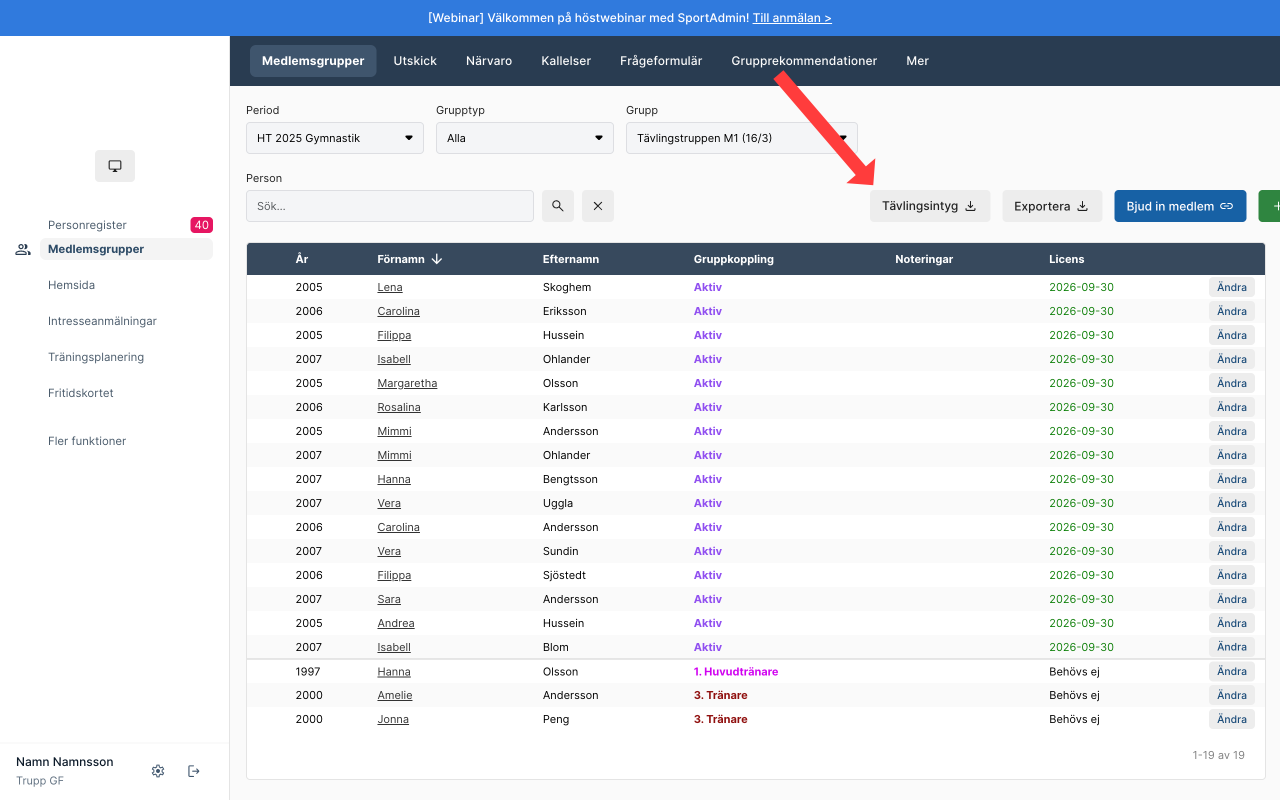
Task: Click the green plus button
Action: [1269, 206]
